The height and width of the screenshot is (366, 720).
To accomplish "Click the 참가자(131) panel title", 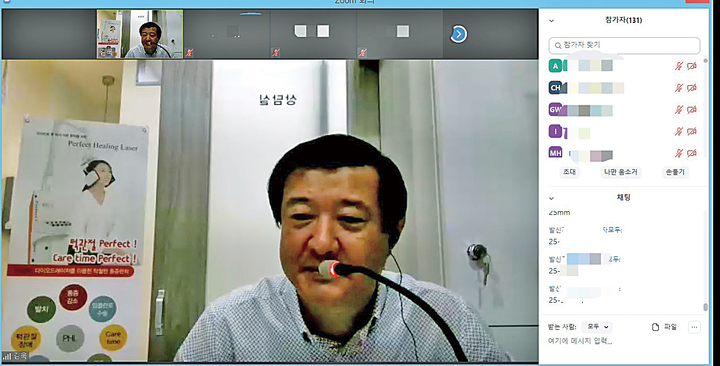I will (624, 20).
